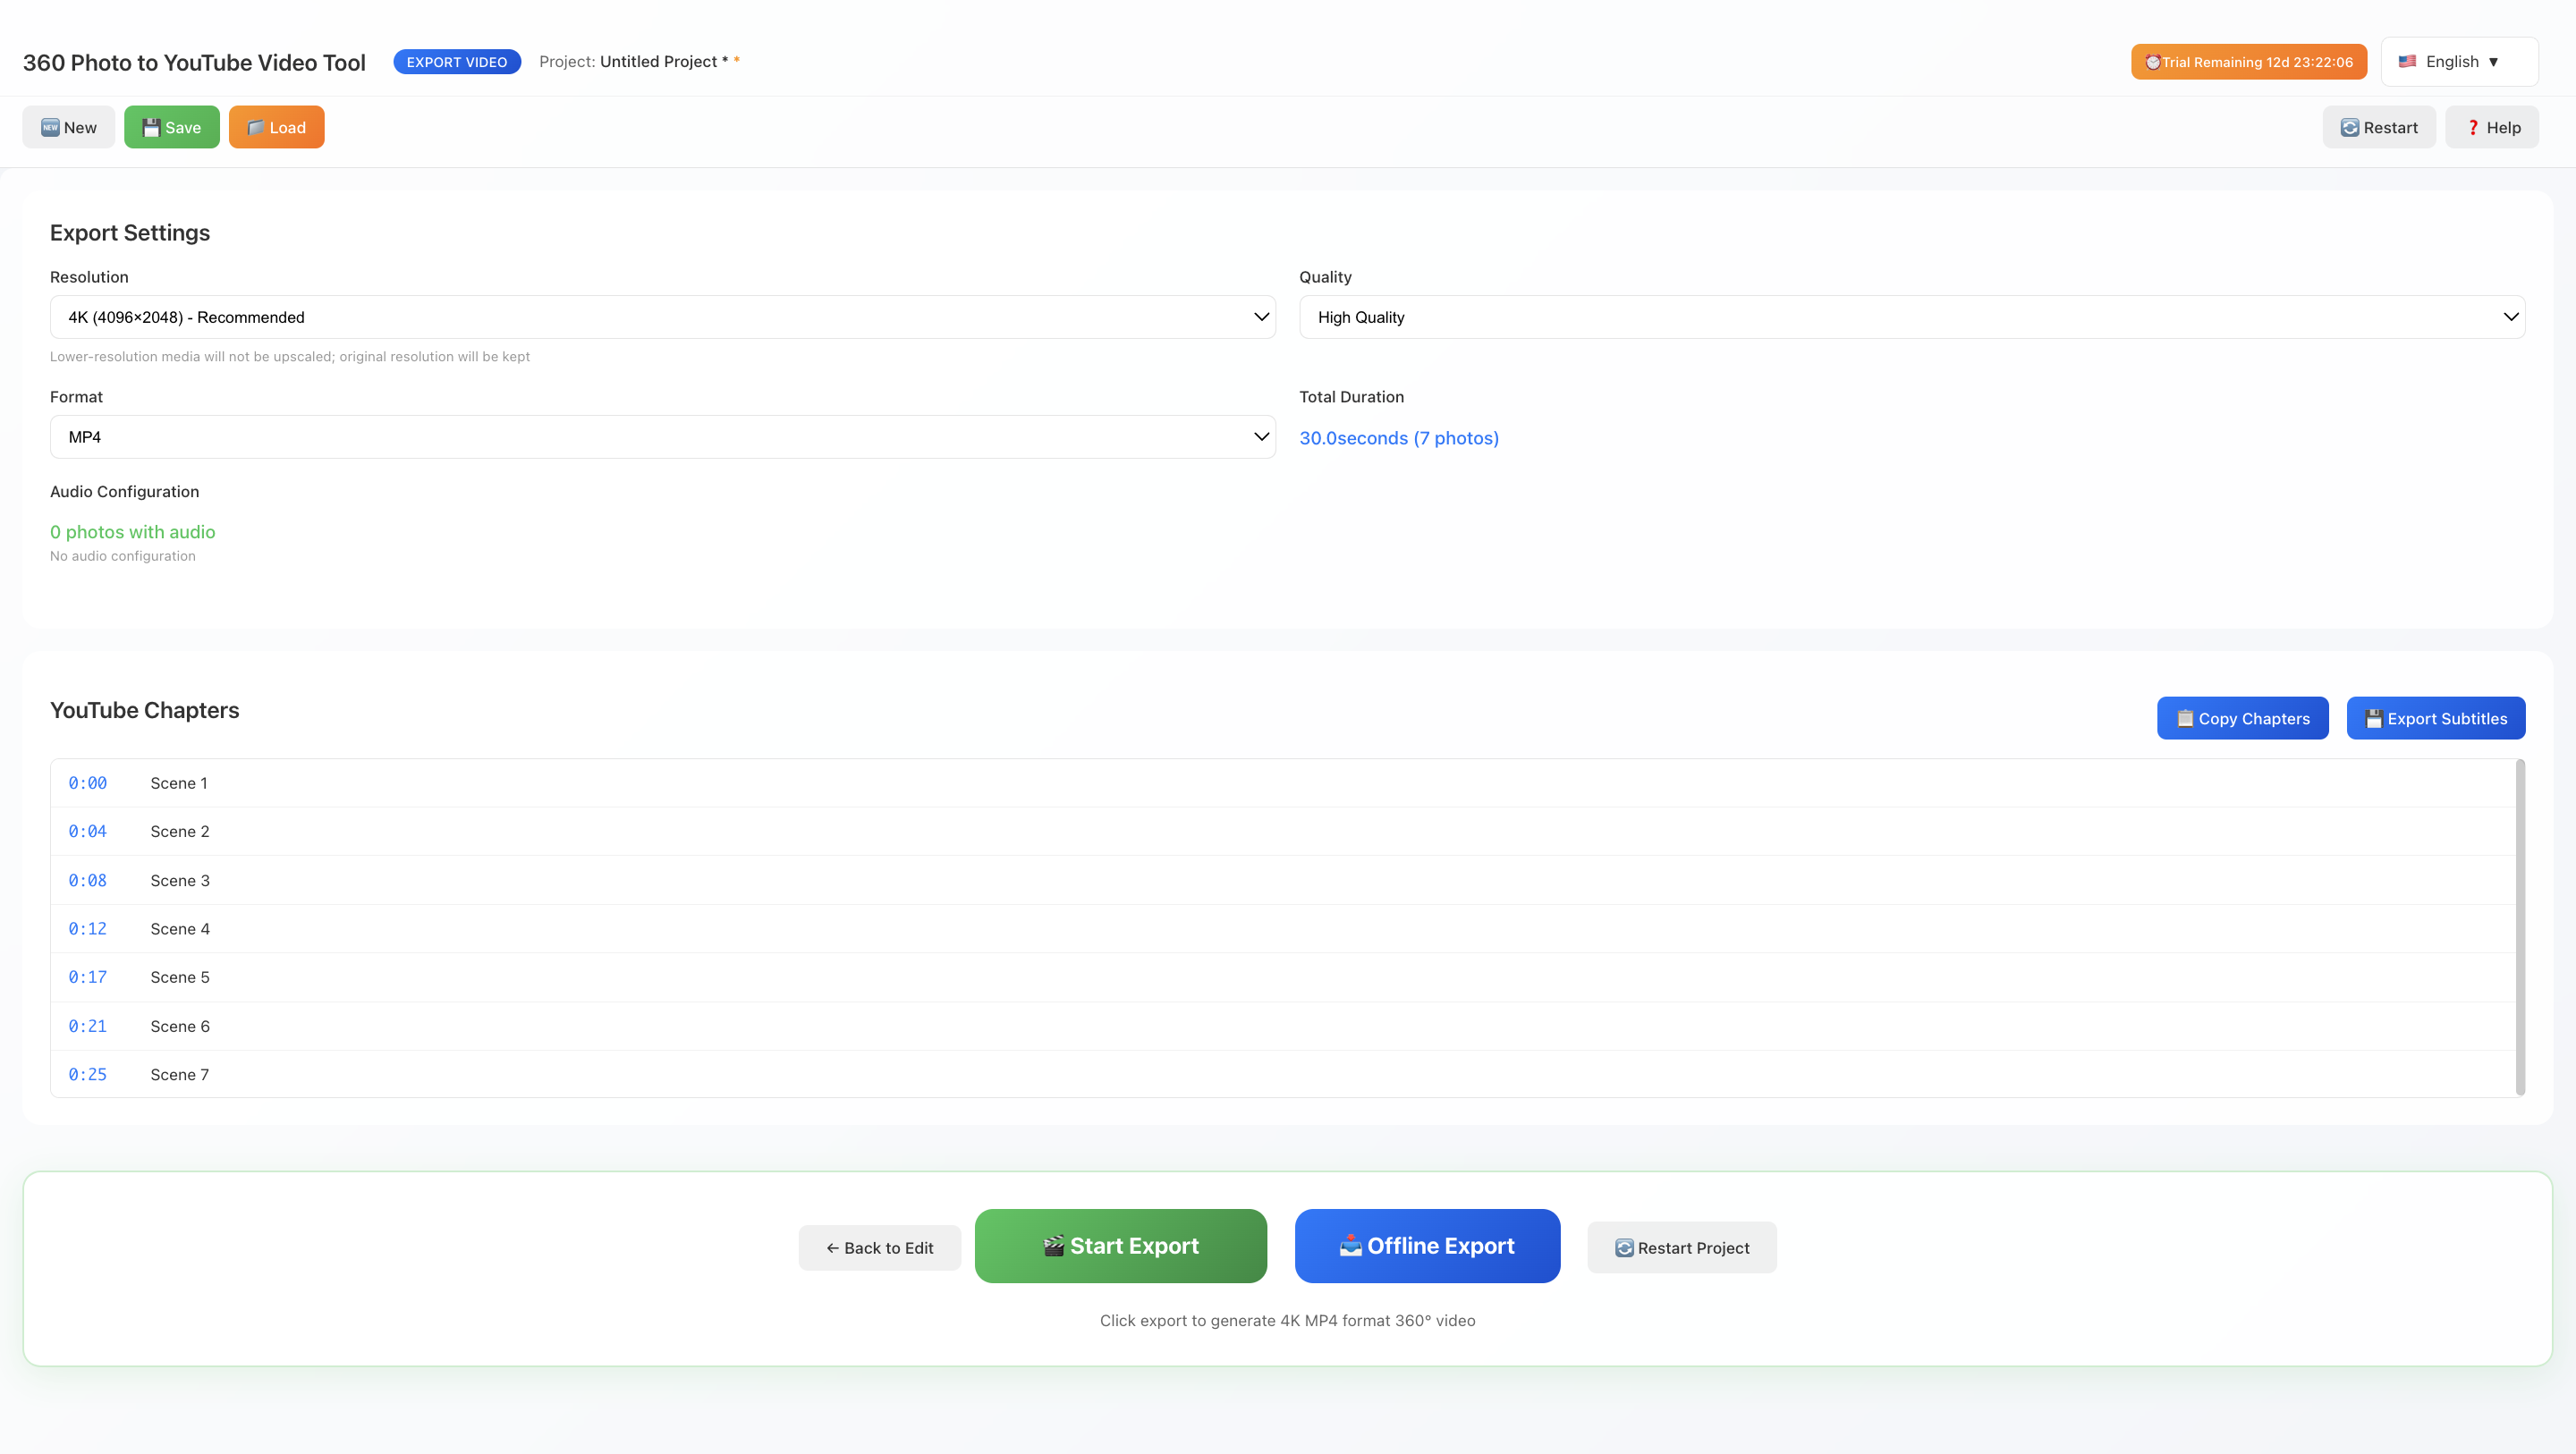
Task: Open the English language selector
Action: pyautogui.click(x=2458, y=62)
